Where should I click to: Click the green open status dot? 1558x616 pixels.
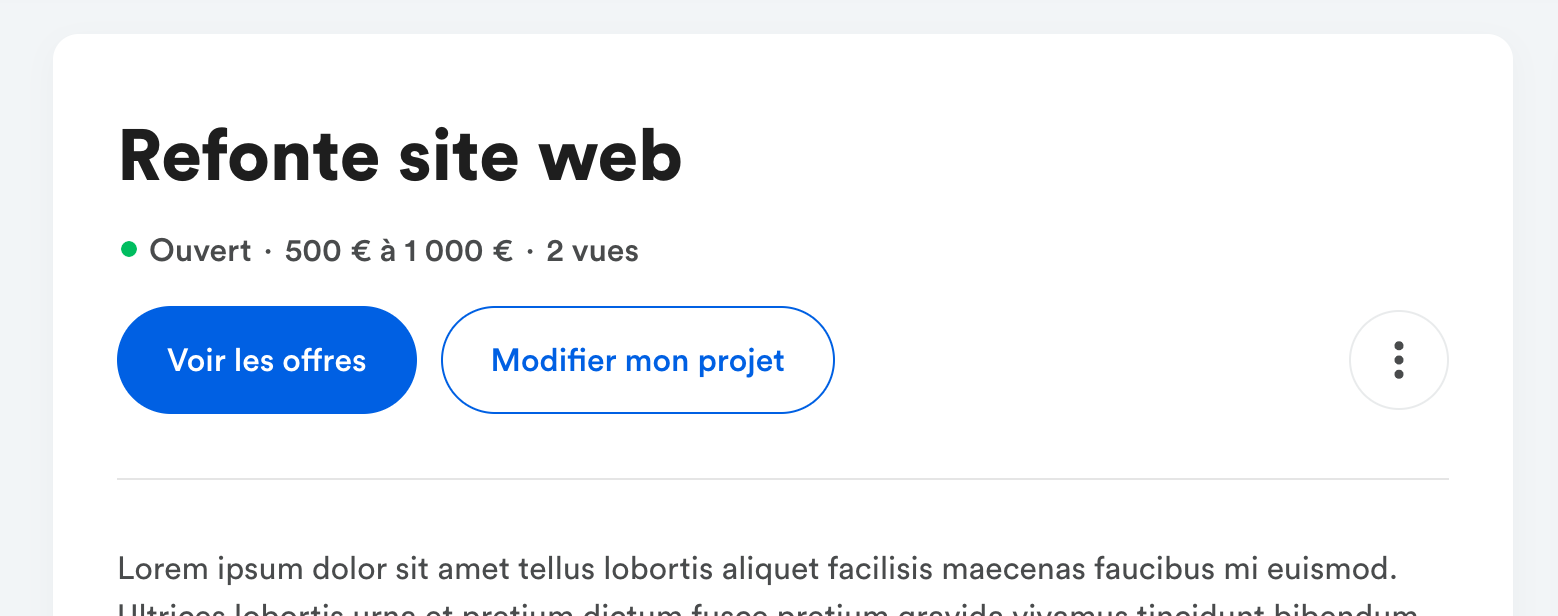(x=128, y=250)
